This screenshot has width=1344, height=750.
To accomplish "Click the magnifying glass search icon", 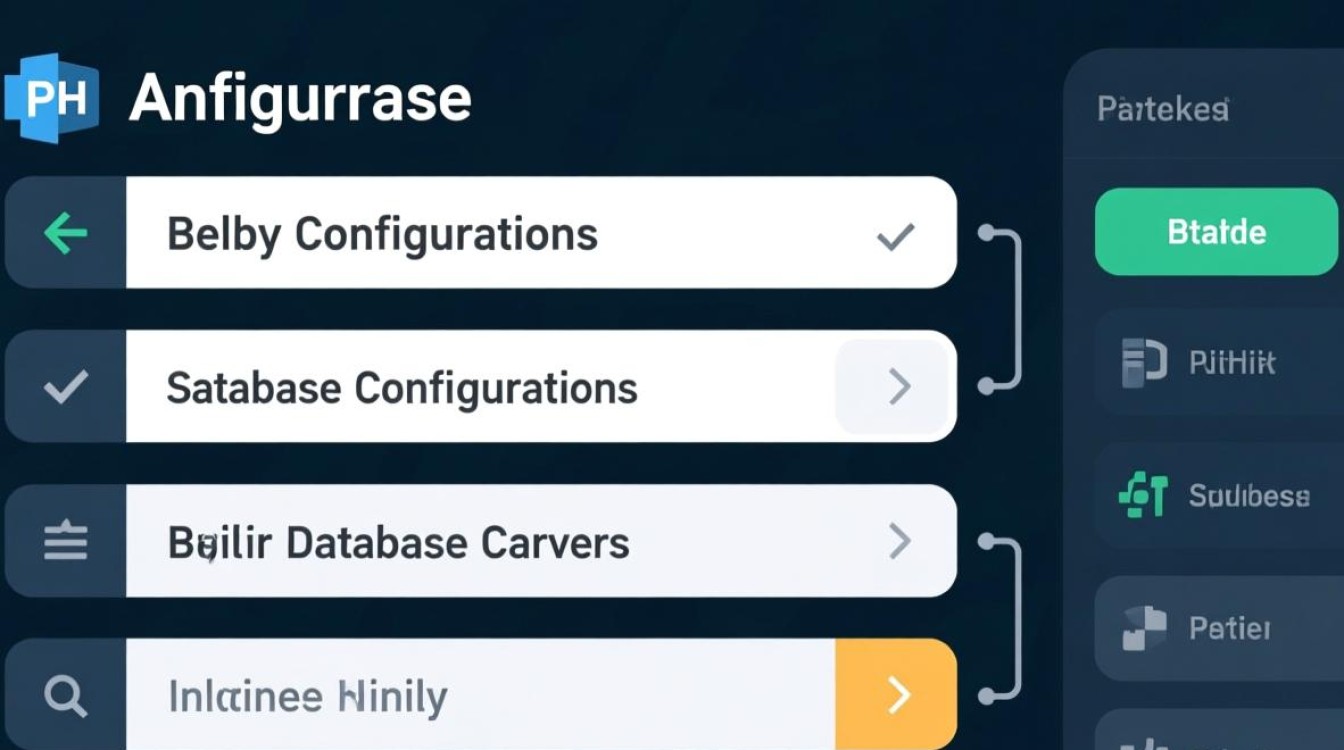I will 66,696.
